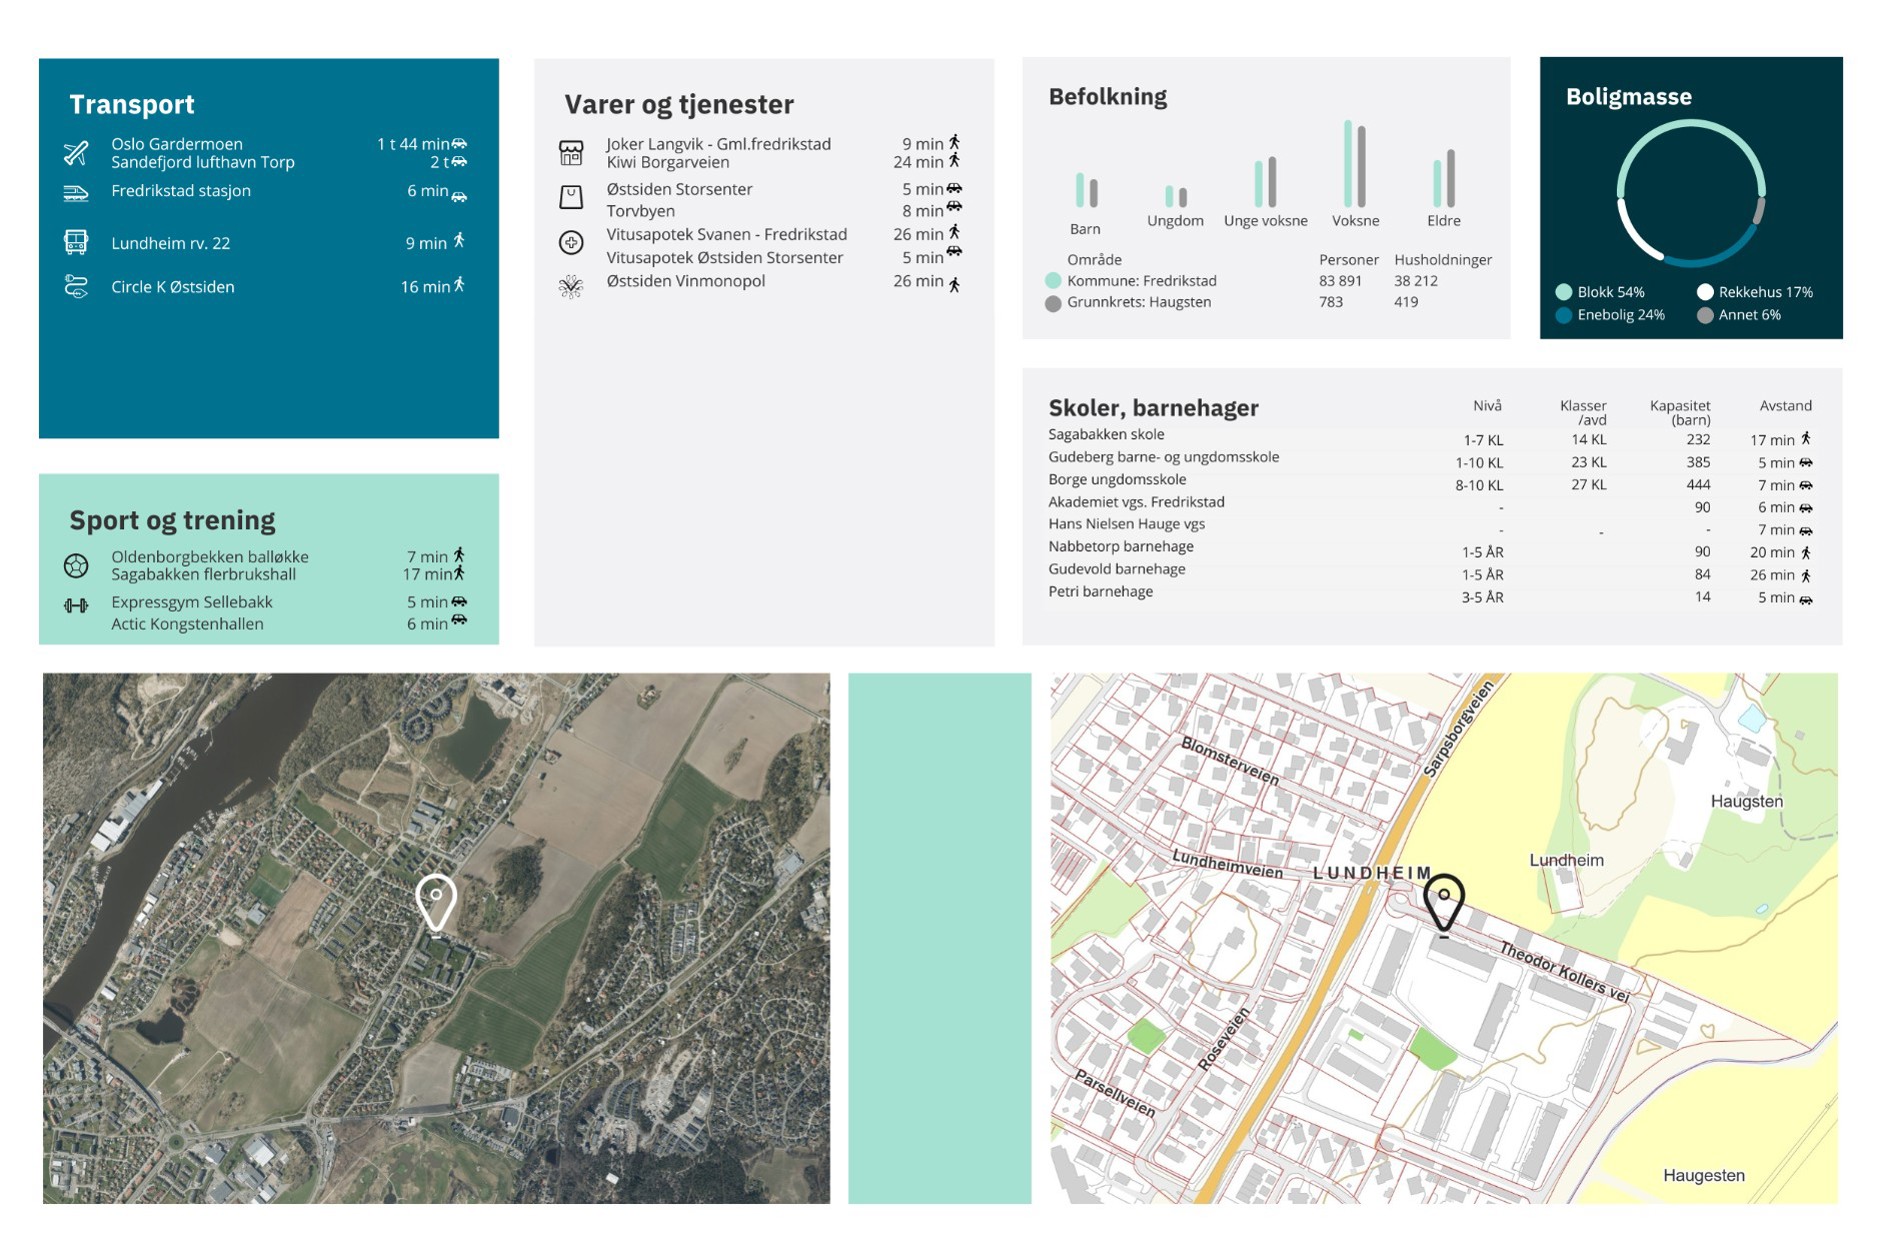Click the Nivå column header
Image resolution: width=1880 pixels, height=1253 pixels.
pos(1487,405)
